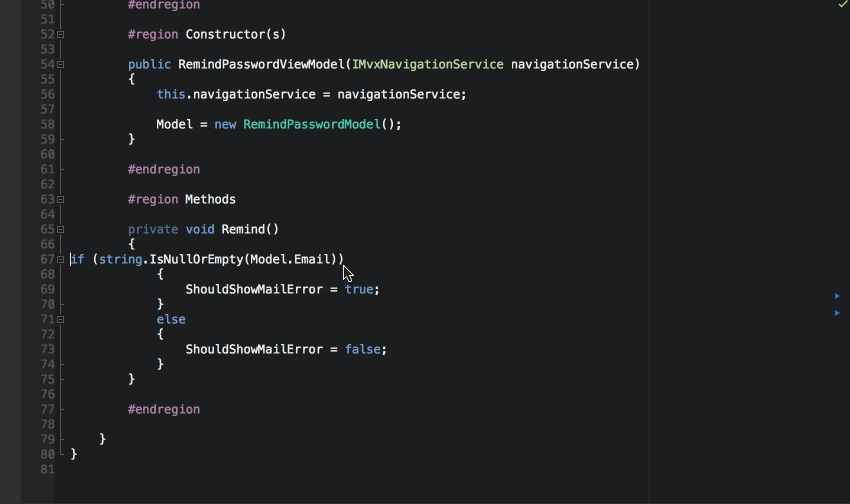This screenshot has width=850, height=504.
Task: Click the 'true' literal on line 69
Action: pos(359,289)
